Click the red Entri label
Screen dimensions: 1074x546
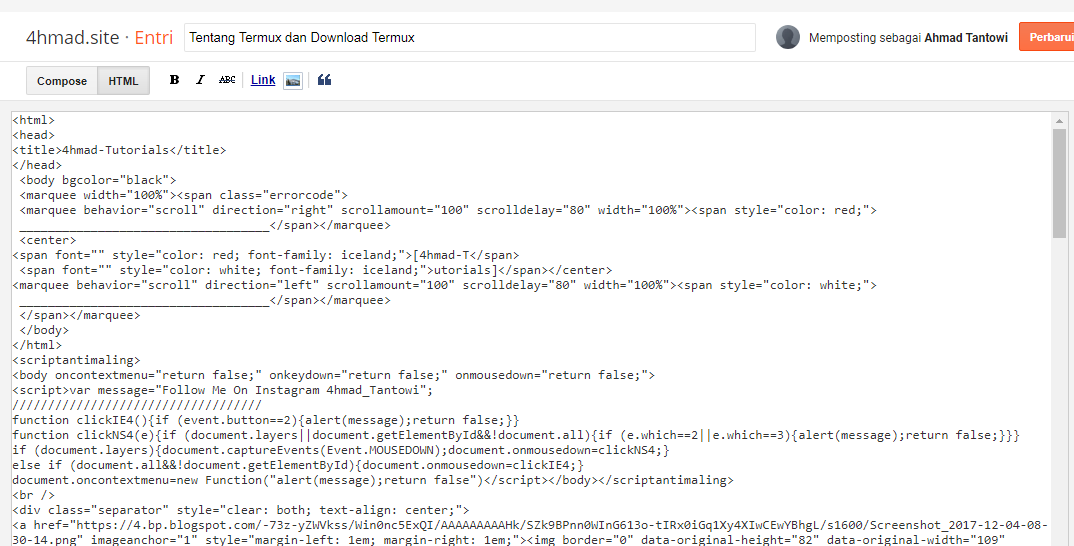tap(153, 37)
